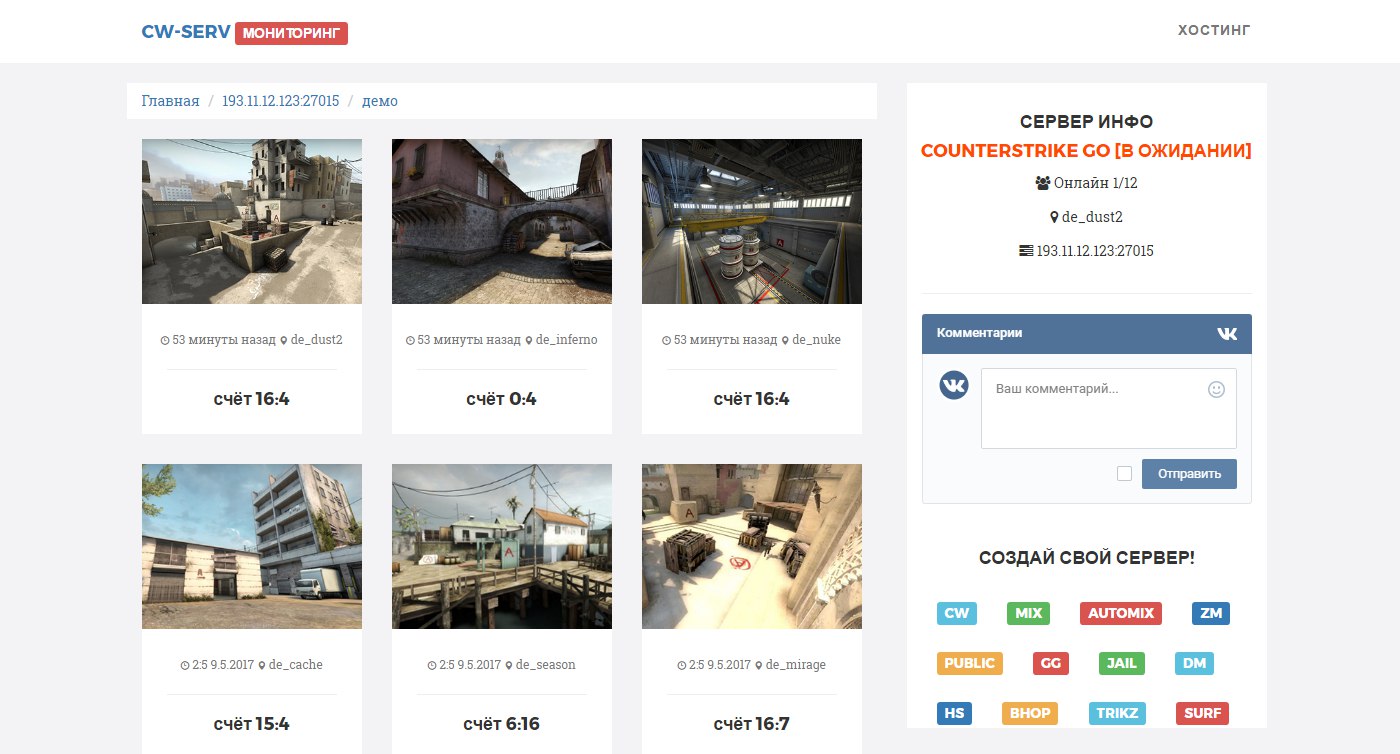Click the CW-SERV logo link
This screenshot has height=754, width=1400.
click(186, 32)
